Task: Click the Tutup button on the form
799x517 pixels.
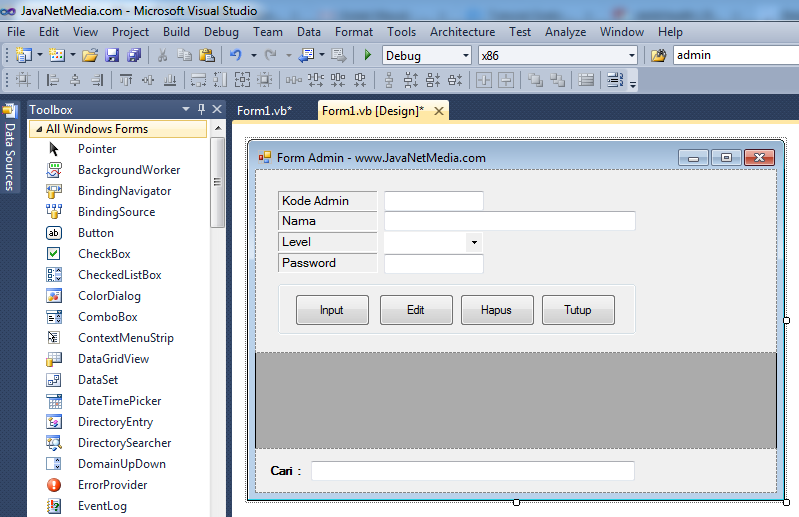Action: pyautogui.click(x=578, y=310)
